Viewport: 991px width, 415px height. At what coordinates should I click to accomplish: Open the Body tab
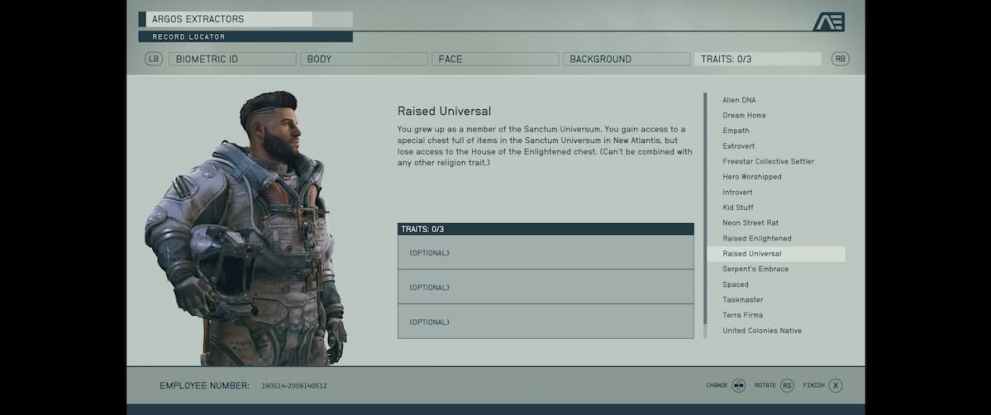[x=364, y=59]
